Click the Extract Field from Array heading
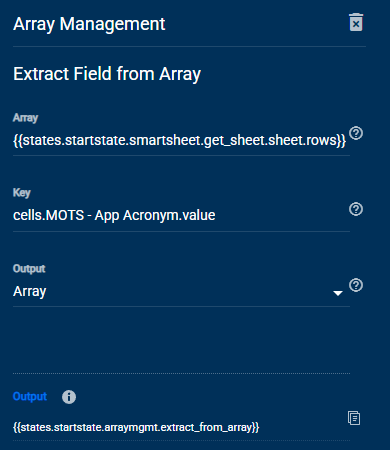The image size is (390, 450). point(107,74)
